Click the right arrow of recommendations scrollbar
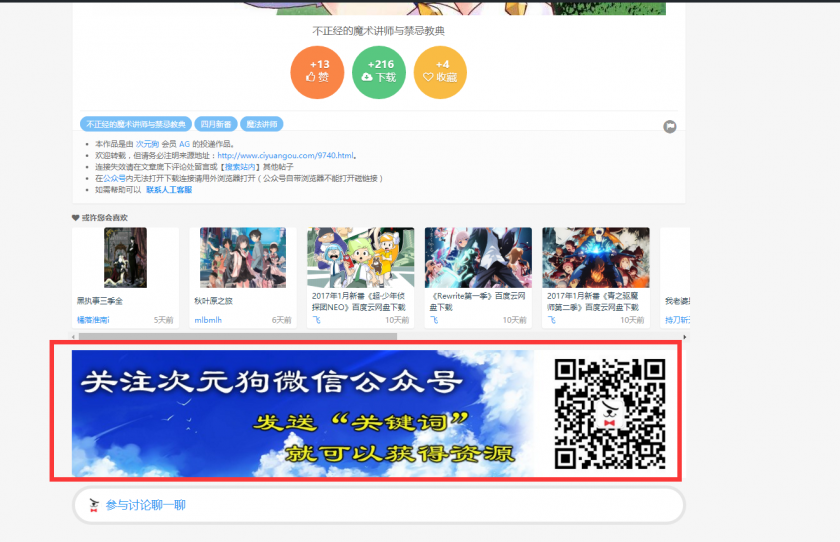 point(684,337)
